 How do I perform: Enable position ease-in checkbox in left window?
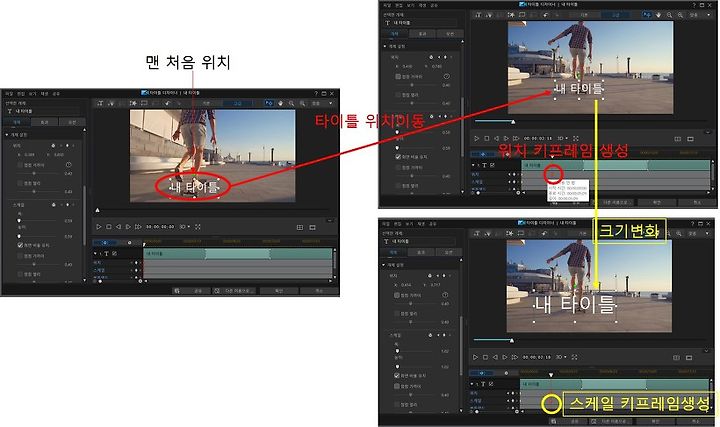[20, 164]
